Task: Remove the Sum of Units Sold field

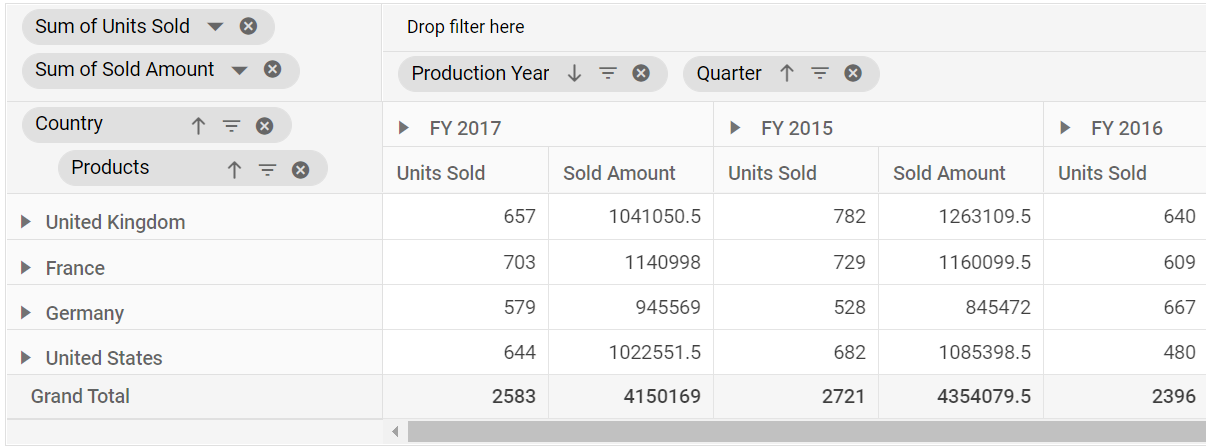Action: click(248, 27)
